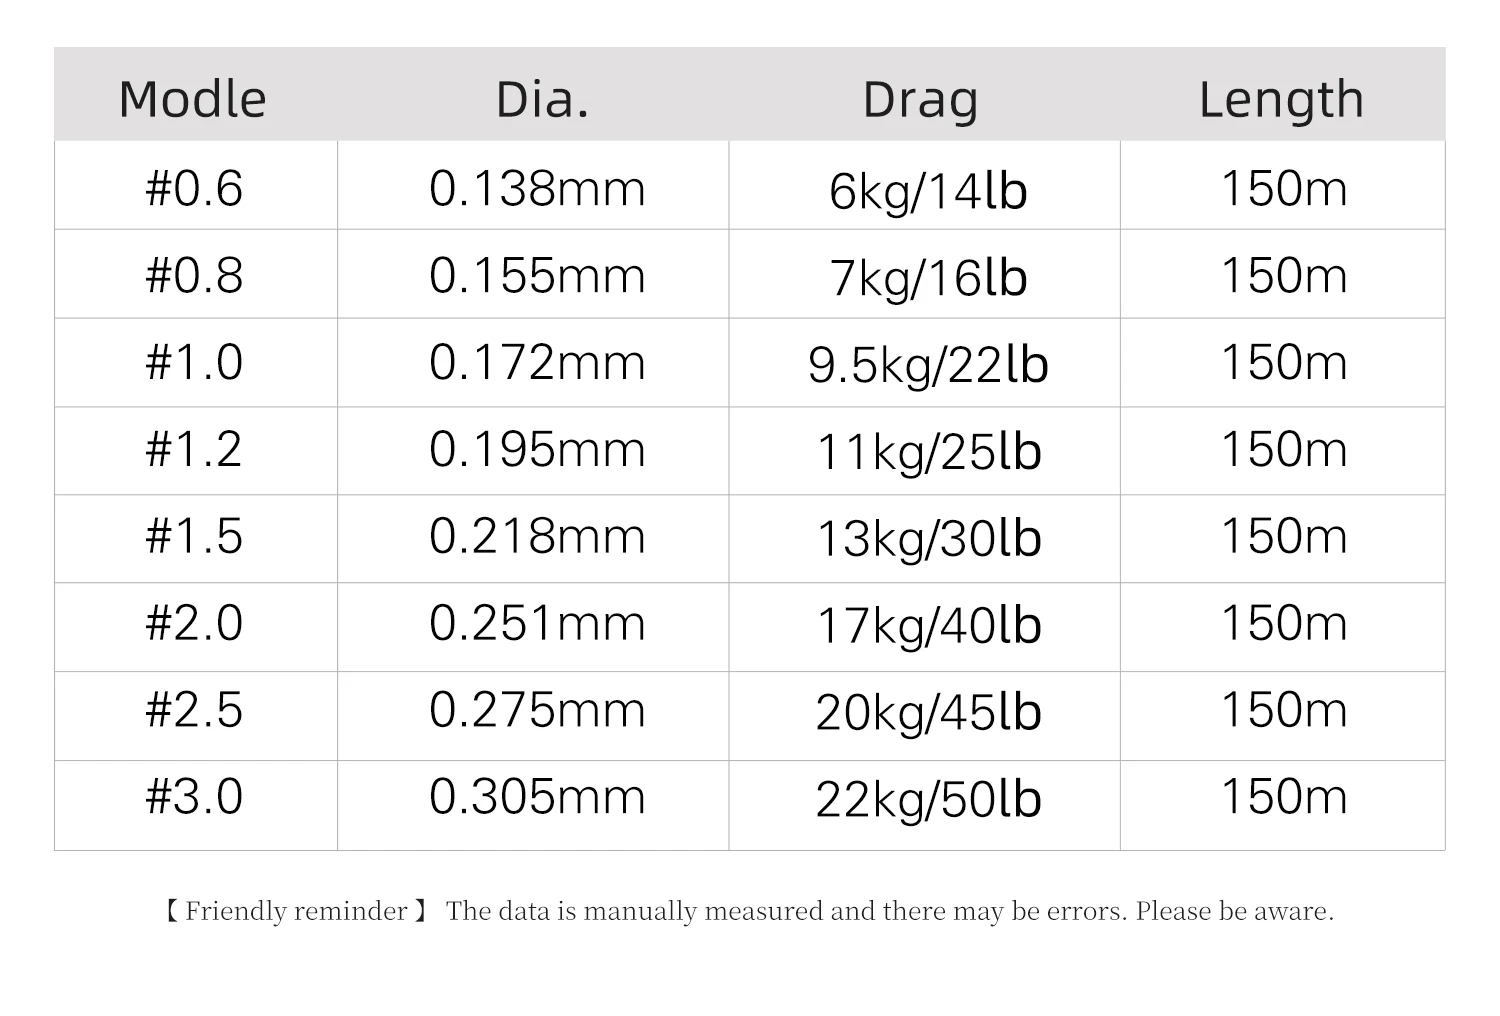Click the Modle column header

point(193,99)
